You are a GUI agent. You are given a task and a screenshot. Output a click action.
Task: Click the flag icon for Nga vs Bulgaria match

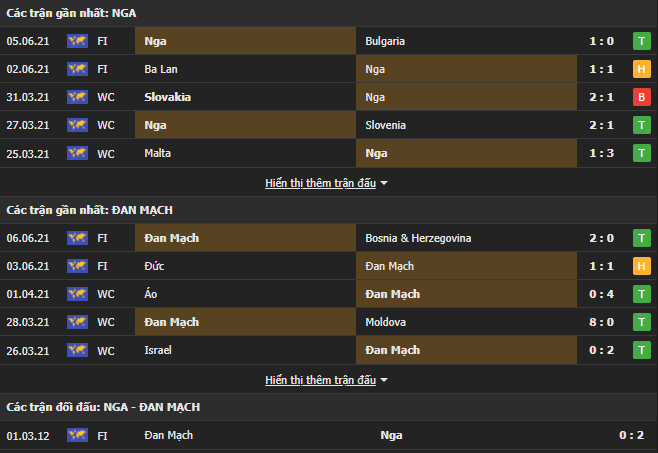tap(77, 41)
